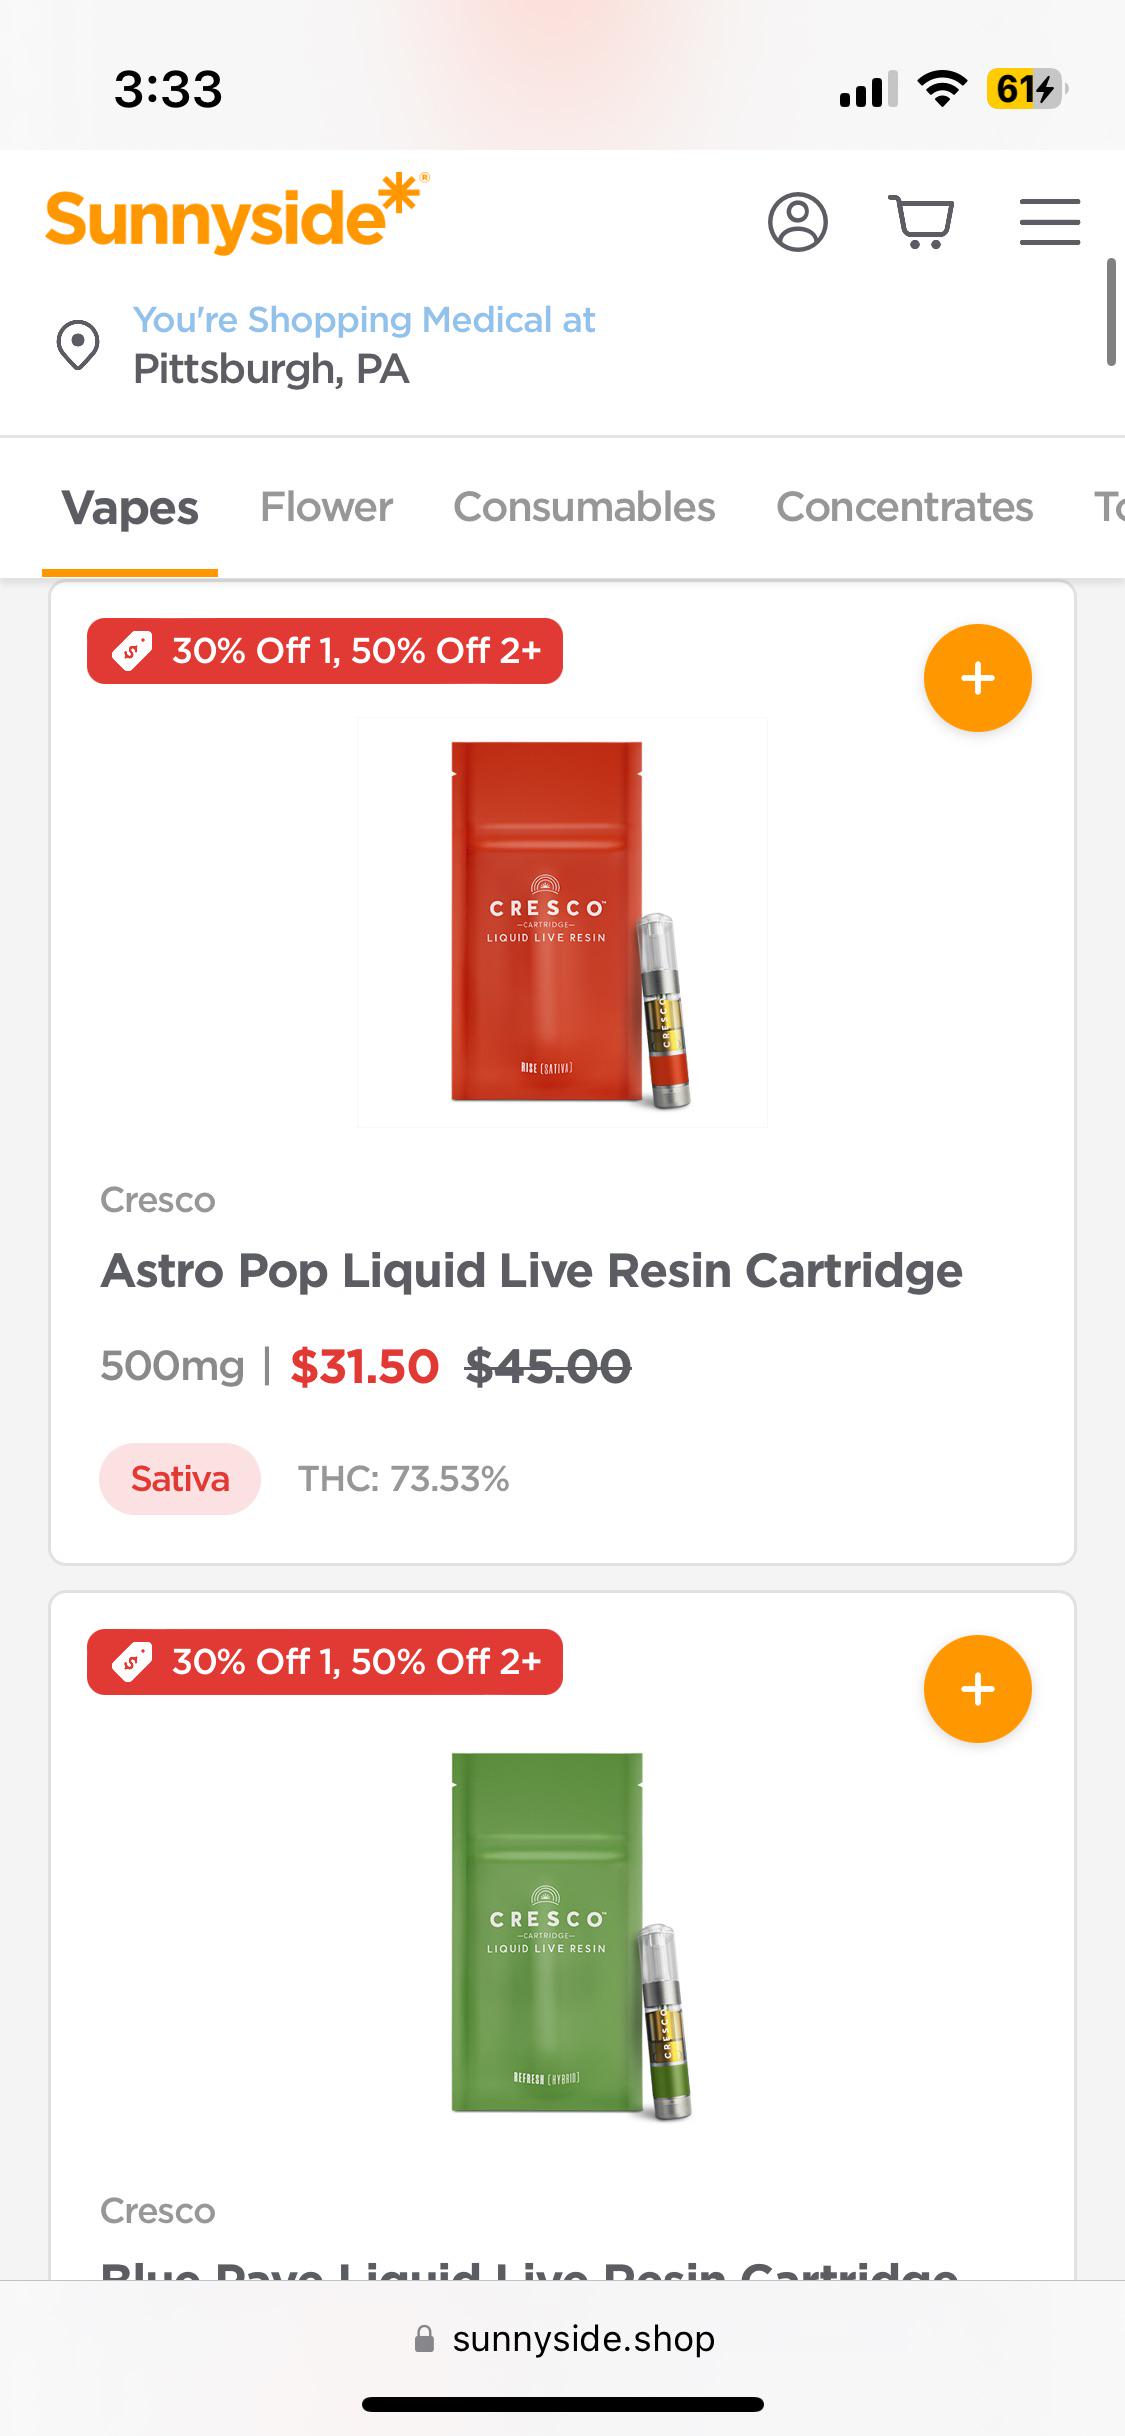Click the discount tag icon on Blue Rayo card
Image resolution: width=1125 pixels, height=2436 pixels.
(135, 1663)
